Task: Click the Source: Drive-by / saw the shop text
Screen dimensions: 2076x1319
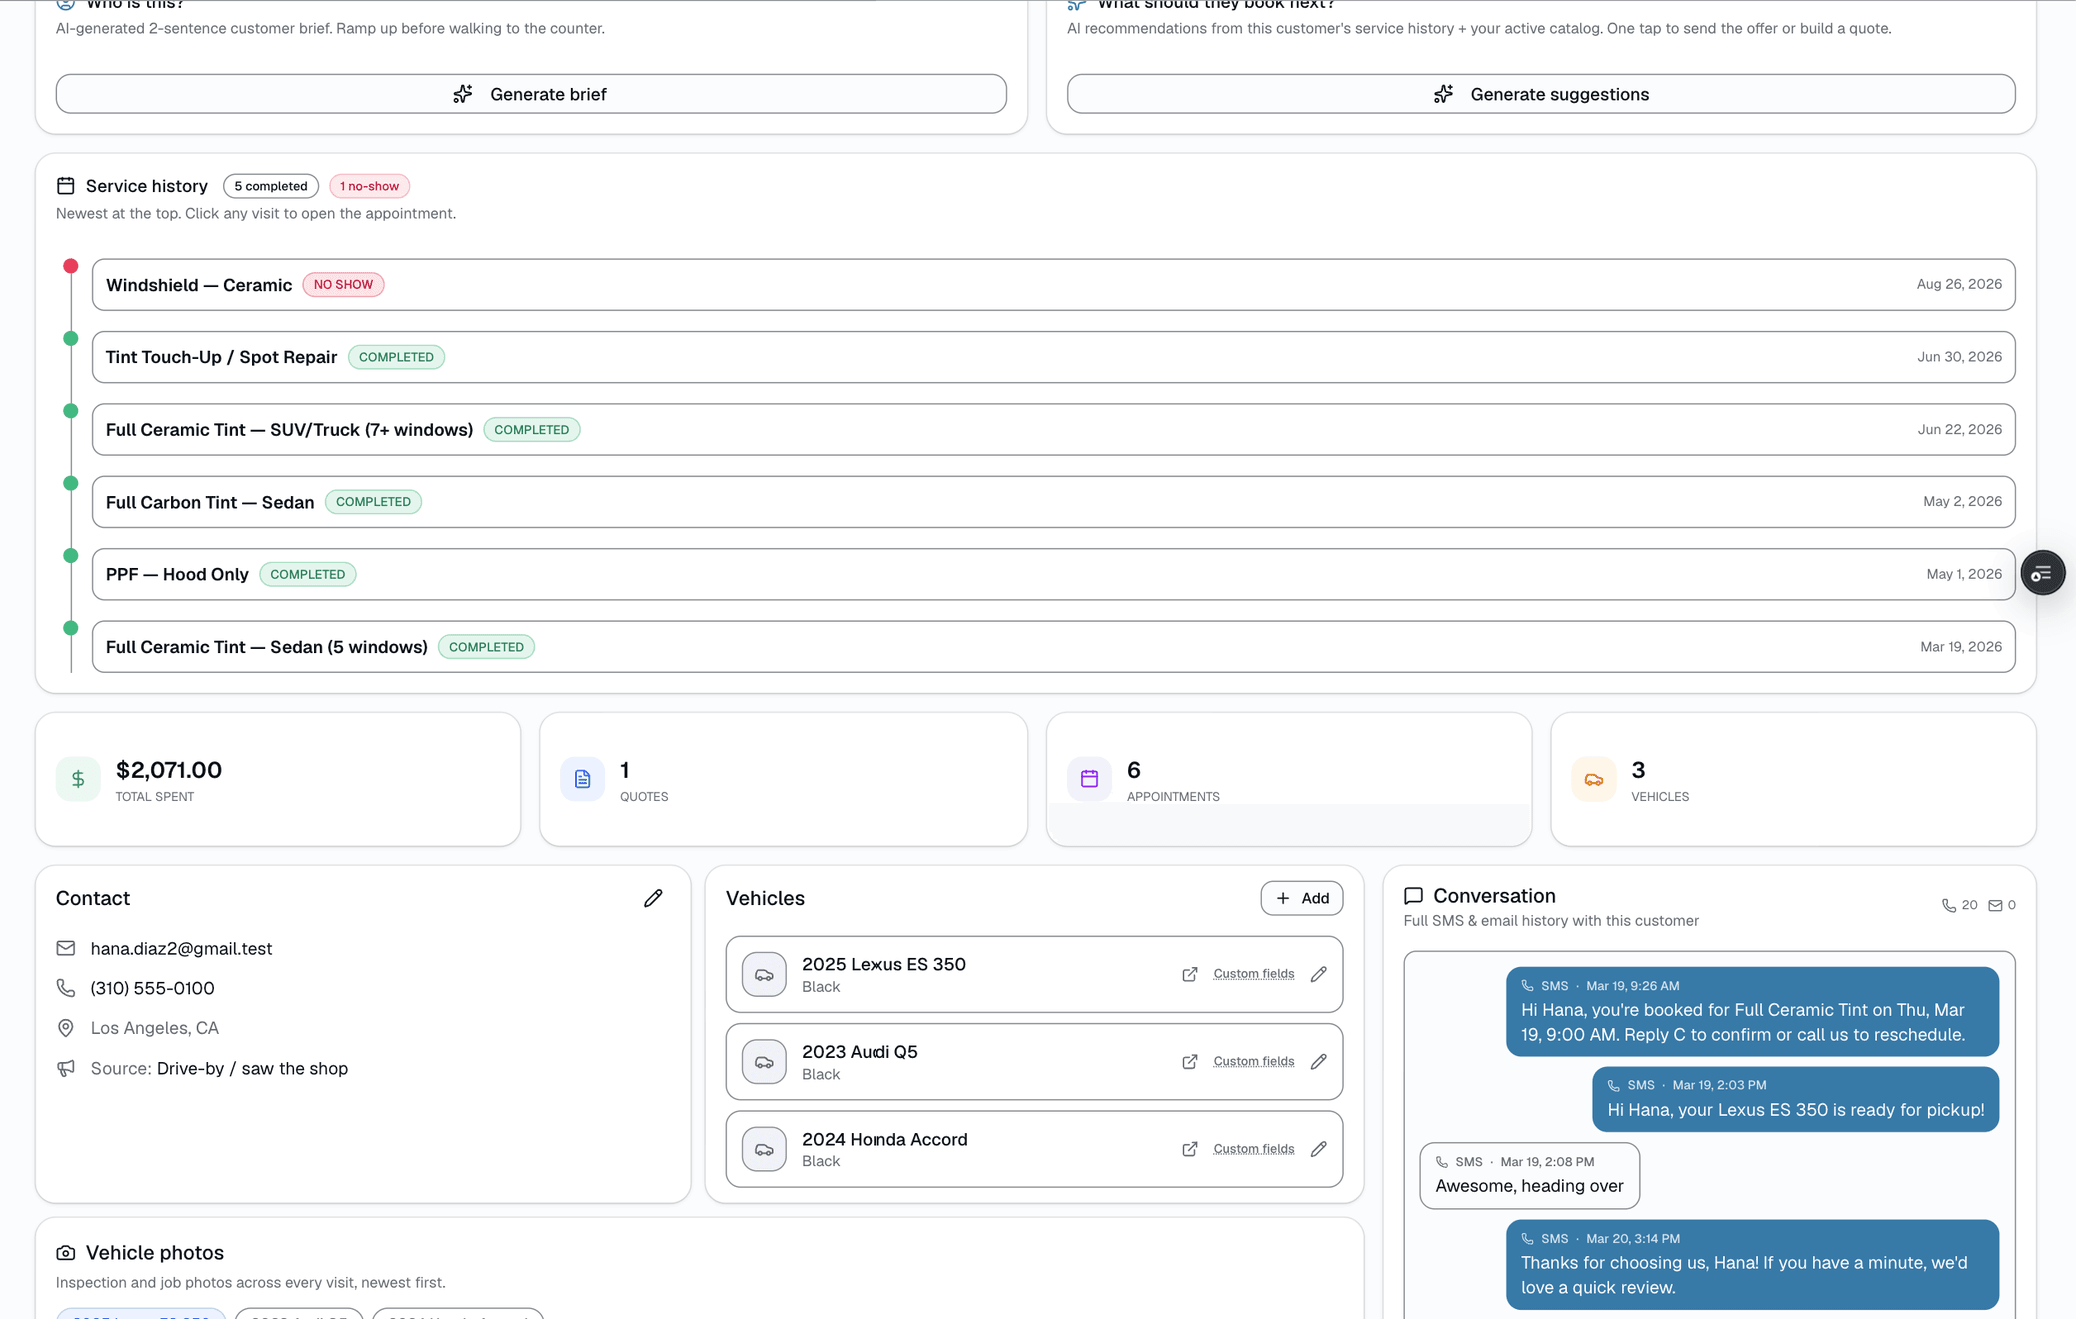Action: [x=219, y=1068]
